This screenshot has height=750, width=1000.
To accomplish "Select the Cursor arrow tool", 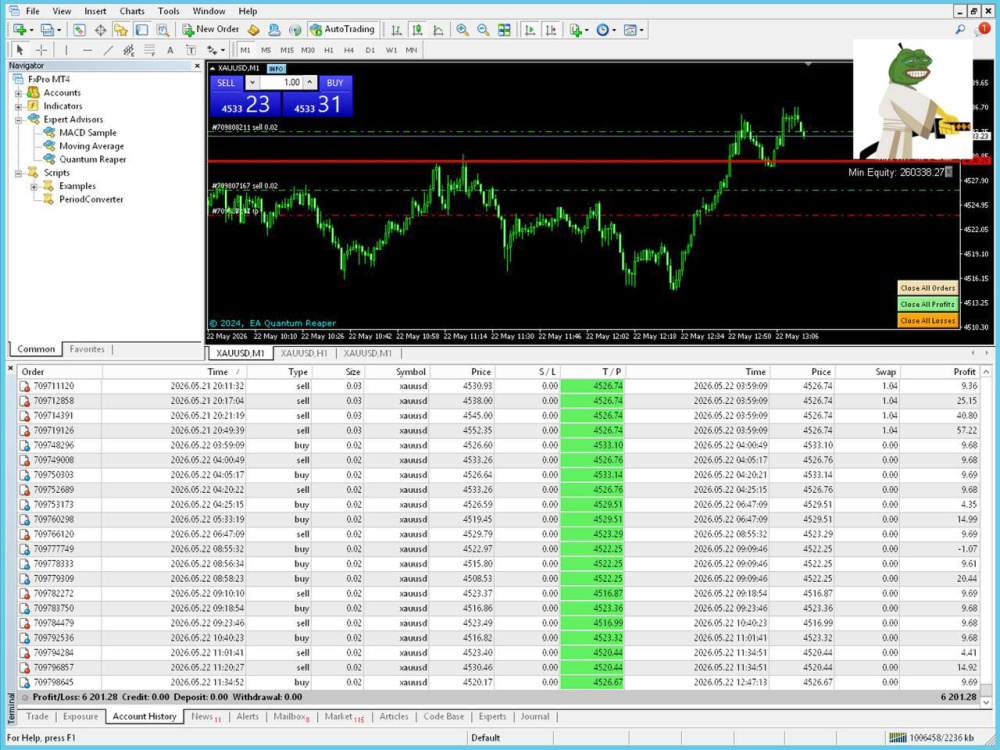I will pyautogui.click(x=20, y=50).
